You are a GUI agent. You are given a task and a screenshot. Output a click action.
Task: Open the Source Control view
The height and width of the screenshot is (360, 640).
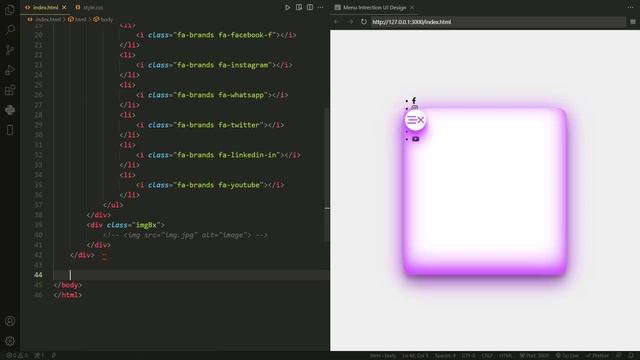point(10,50)
